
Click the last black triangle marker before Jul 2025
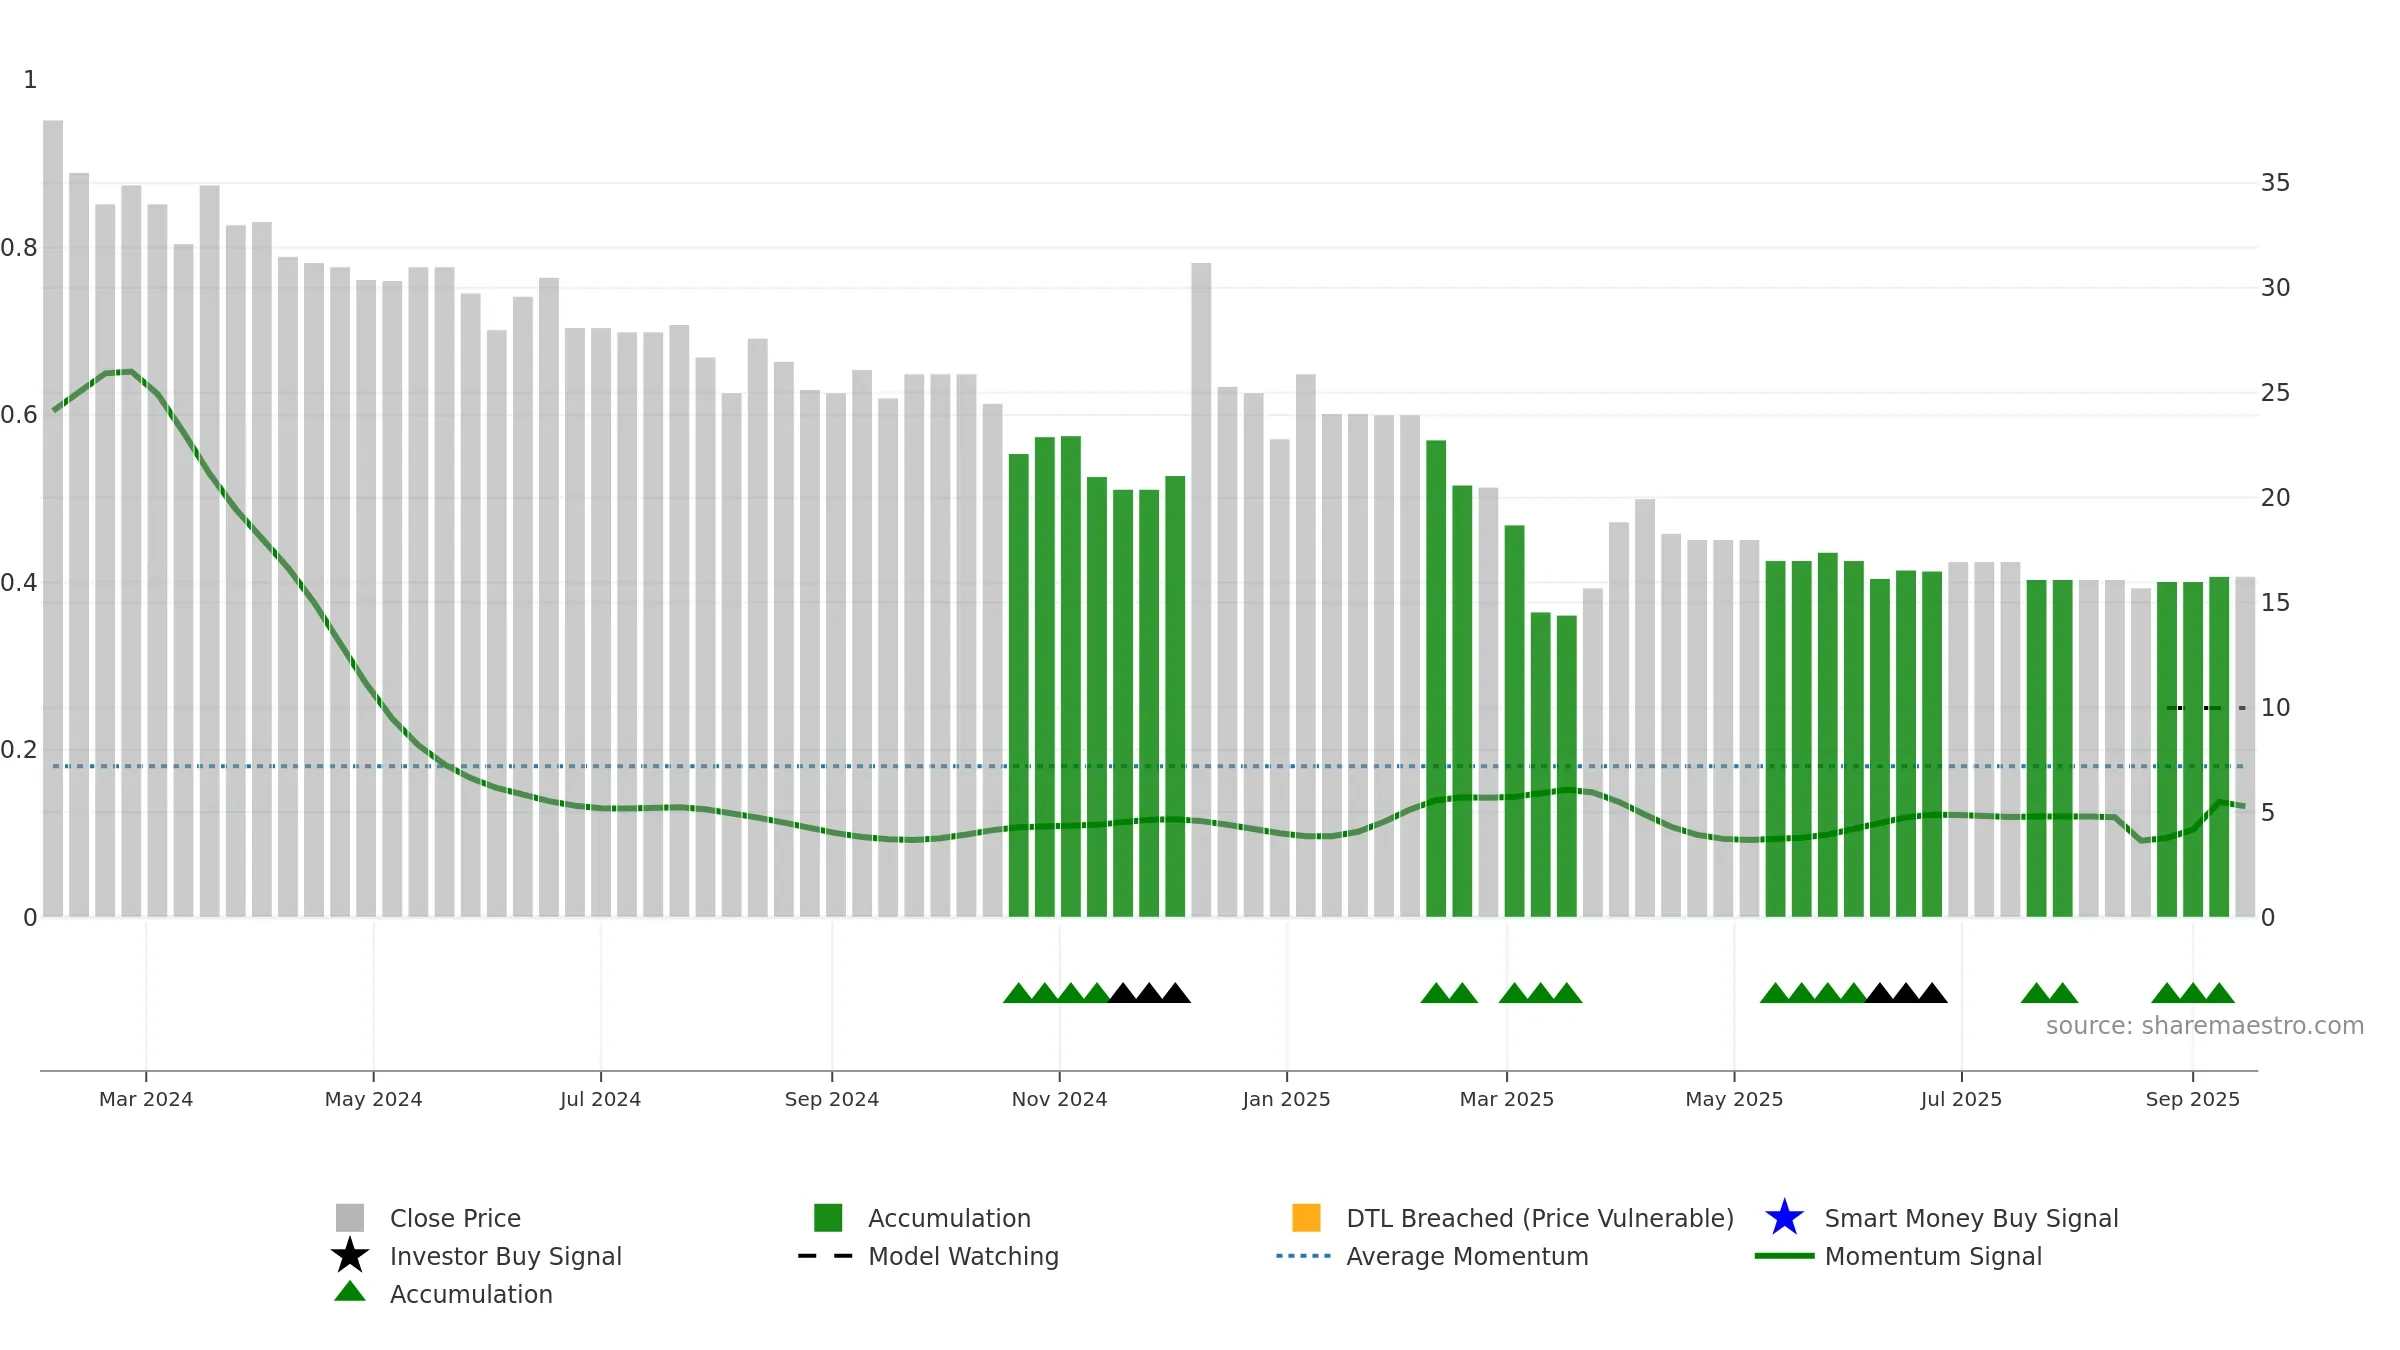1932,993
